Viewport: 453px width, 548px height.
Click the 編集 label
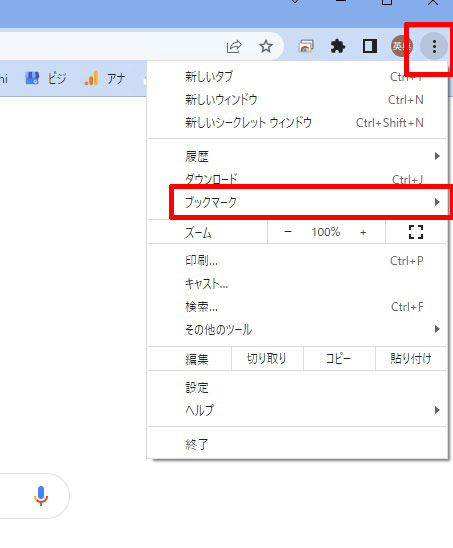click(x=197, y=359)
